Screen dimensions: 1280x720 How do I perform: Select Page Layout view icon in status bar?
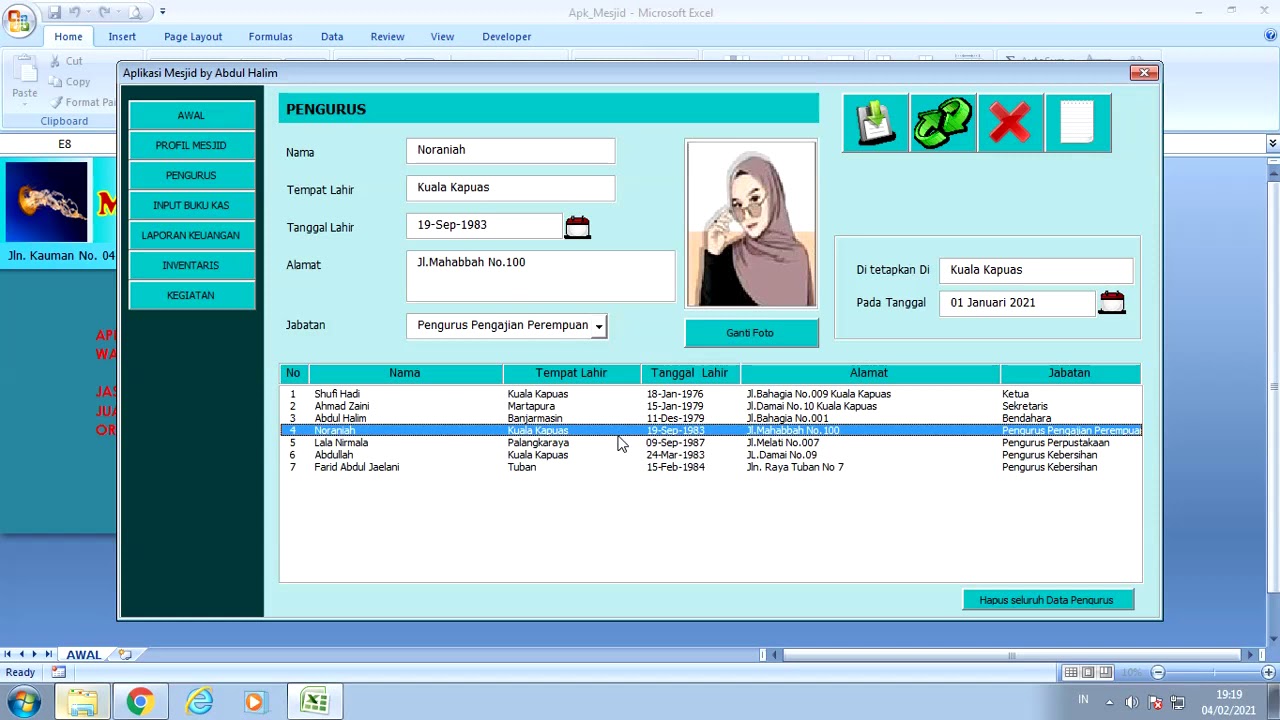tap(1089, 672)
